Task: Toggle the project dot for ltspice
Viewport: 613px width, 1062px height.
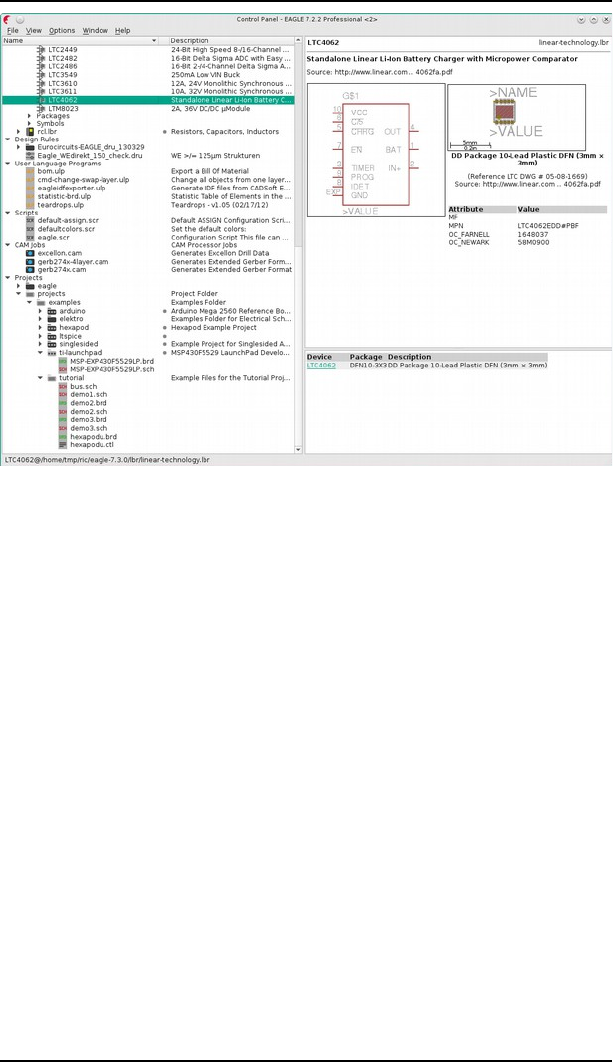Action: click(x=165, y=336)
